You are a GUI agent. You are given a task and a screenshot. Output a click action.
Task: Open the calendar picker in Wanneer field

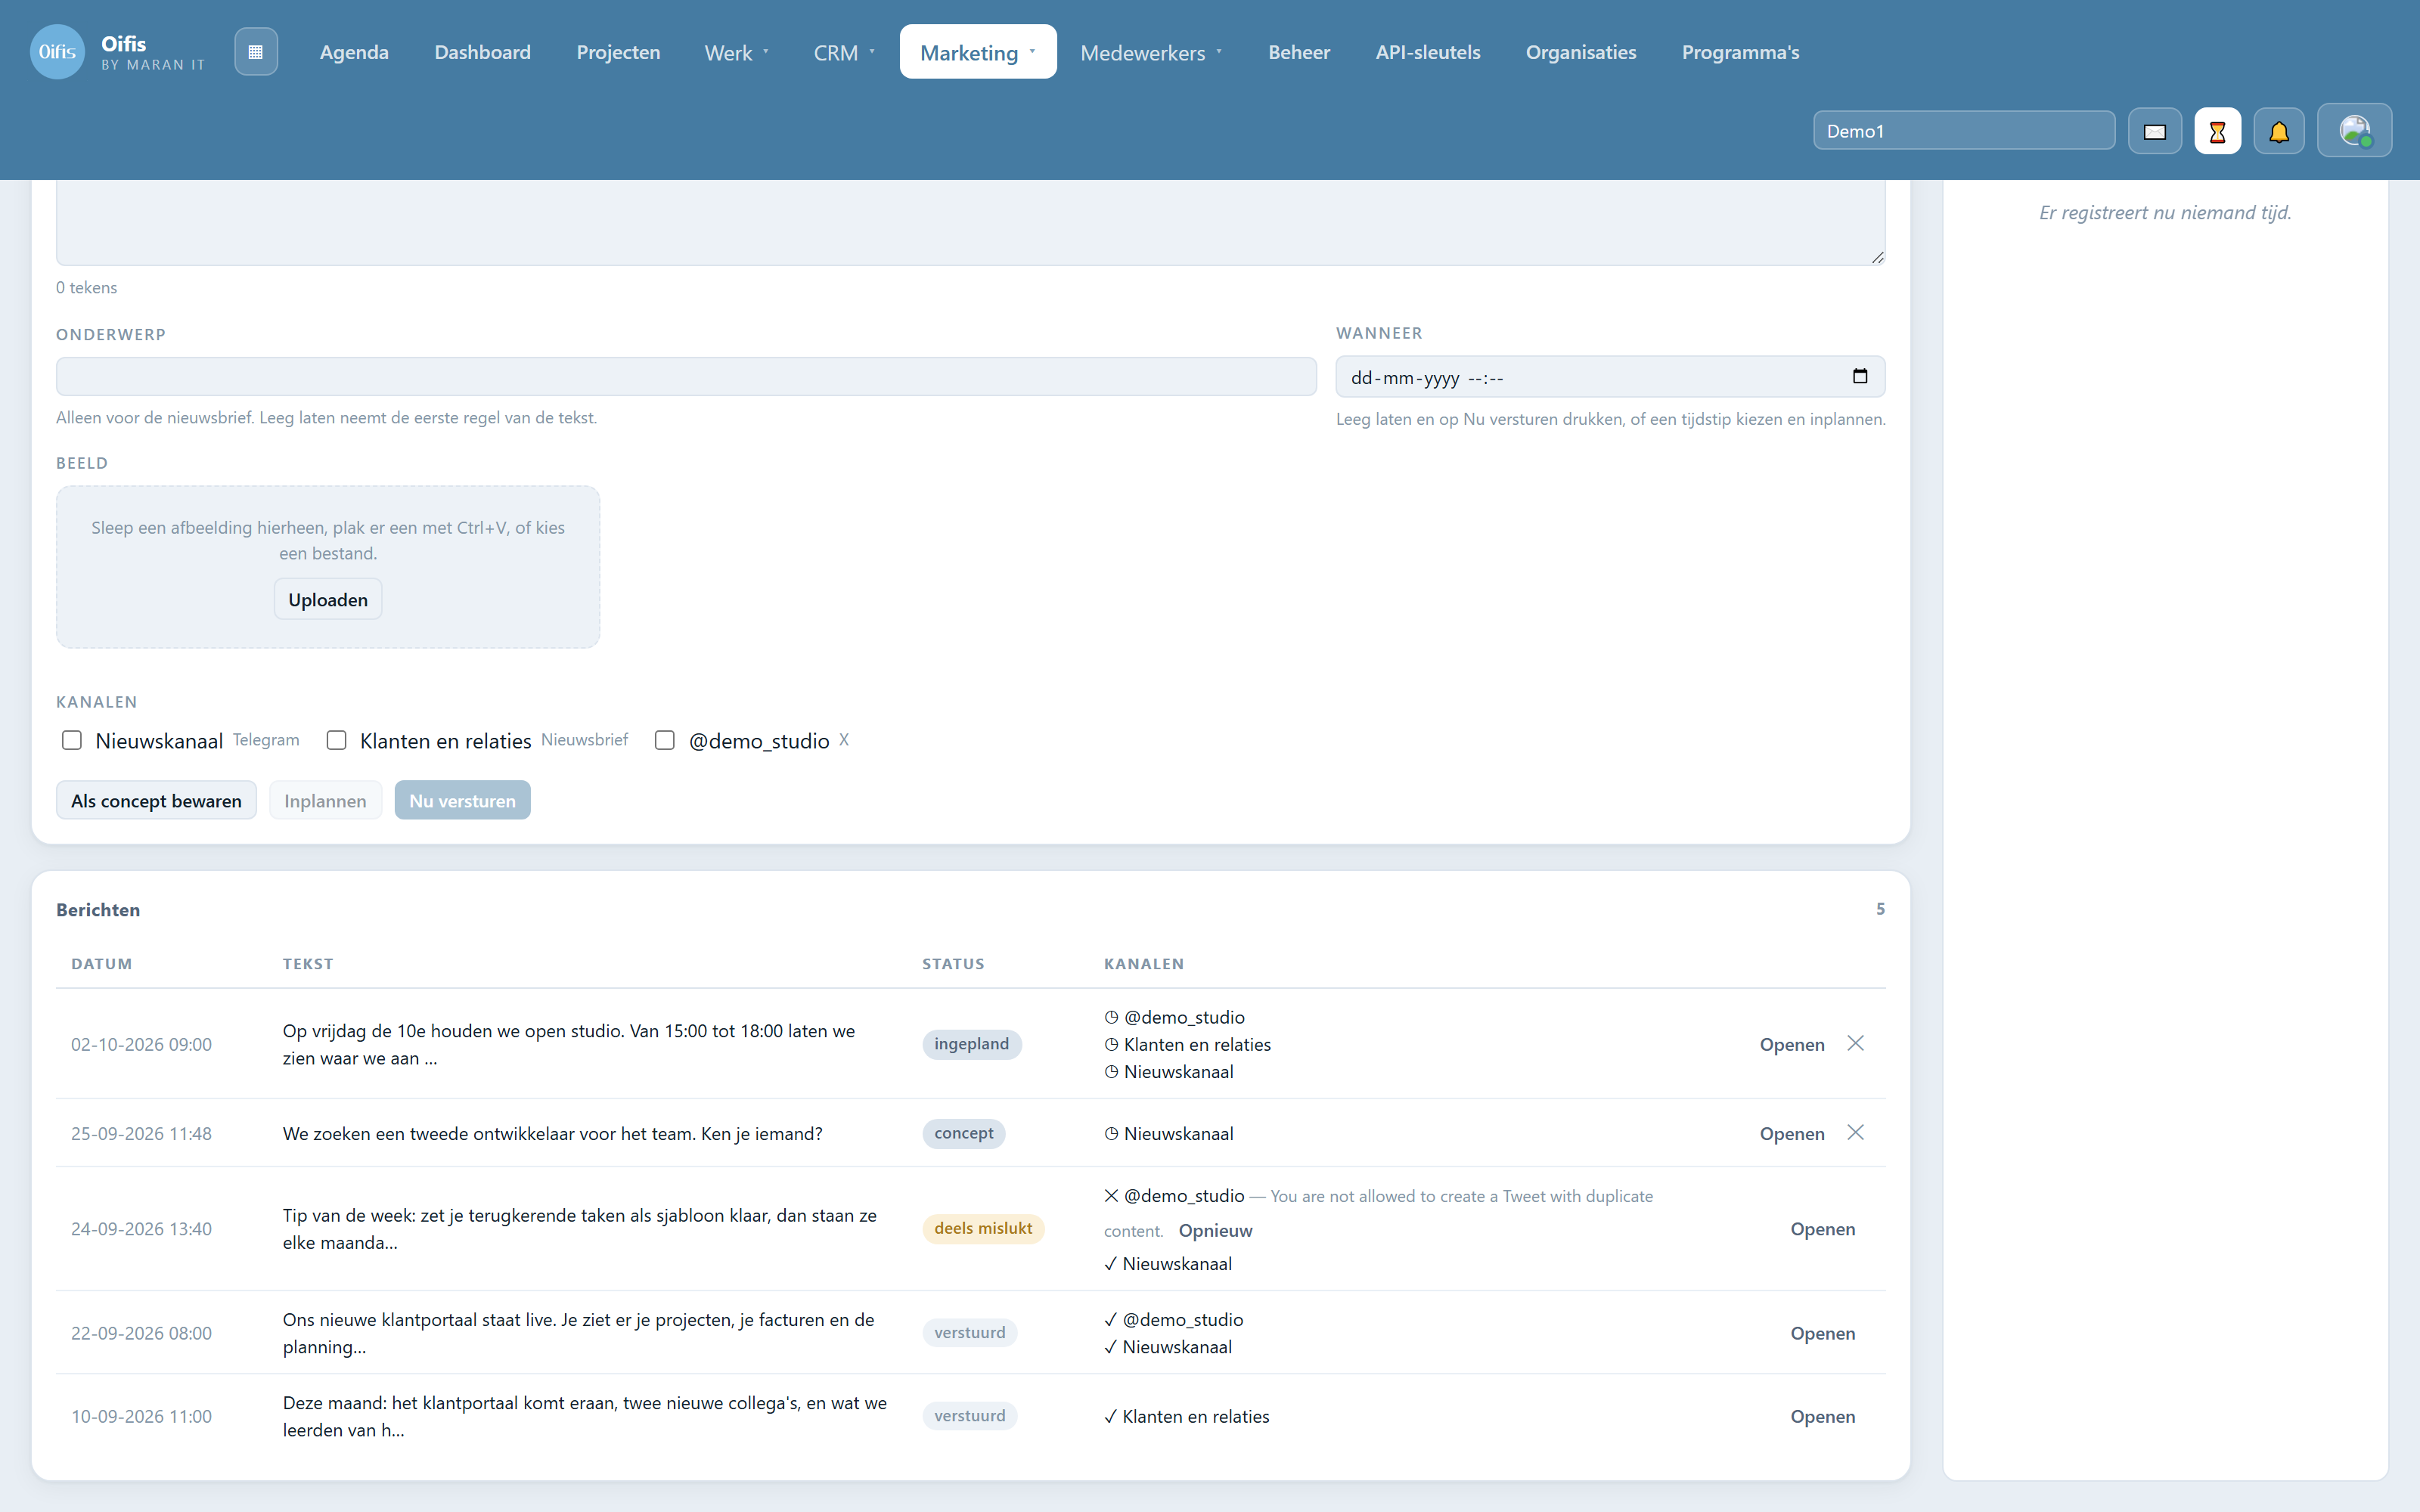point(1860,377)
